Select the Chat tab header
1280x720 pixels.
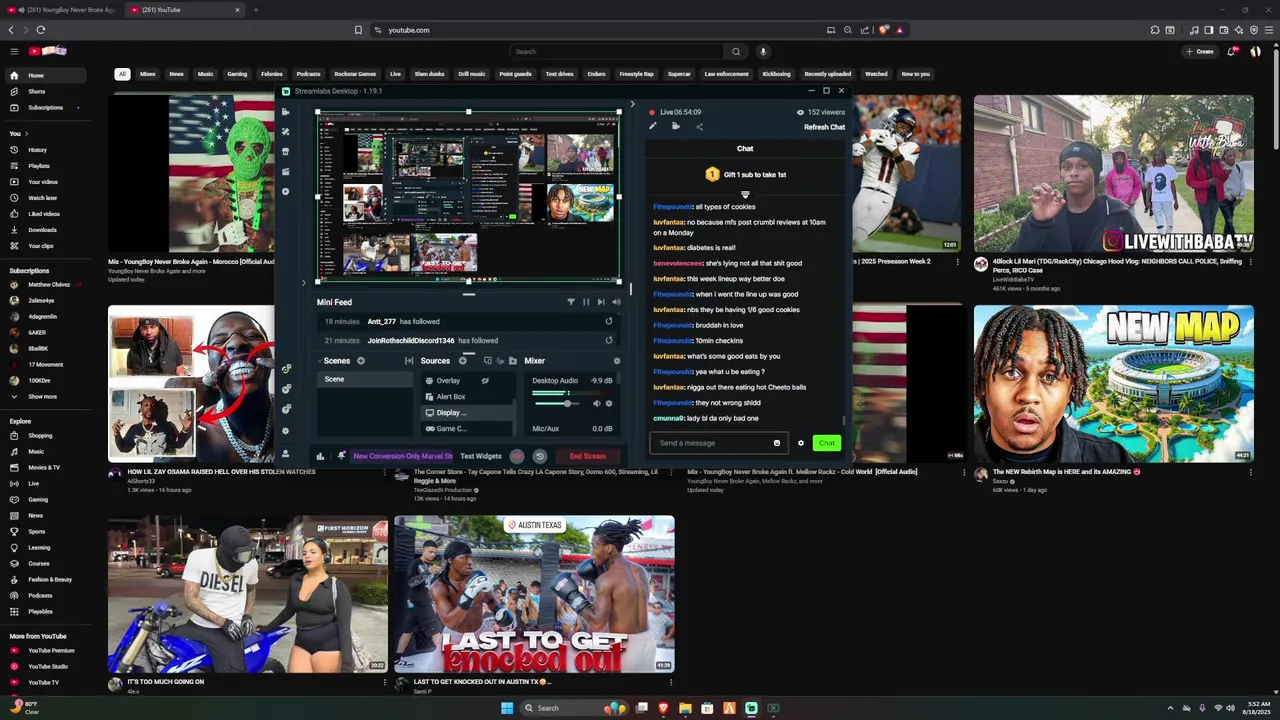click(745, 148)
